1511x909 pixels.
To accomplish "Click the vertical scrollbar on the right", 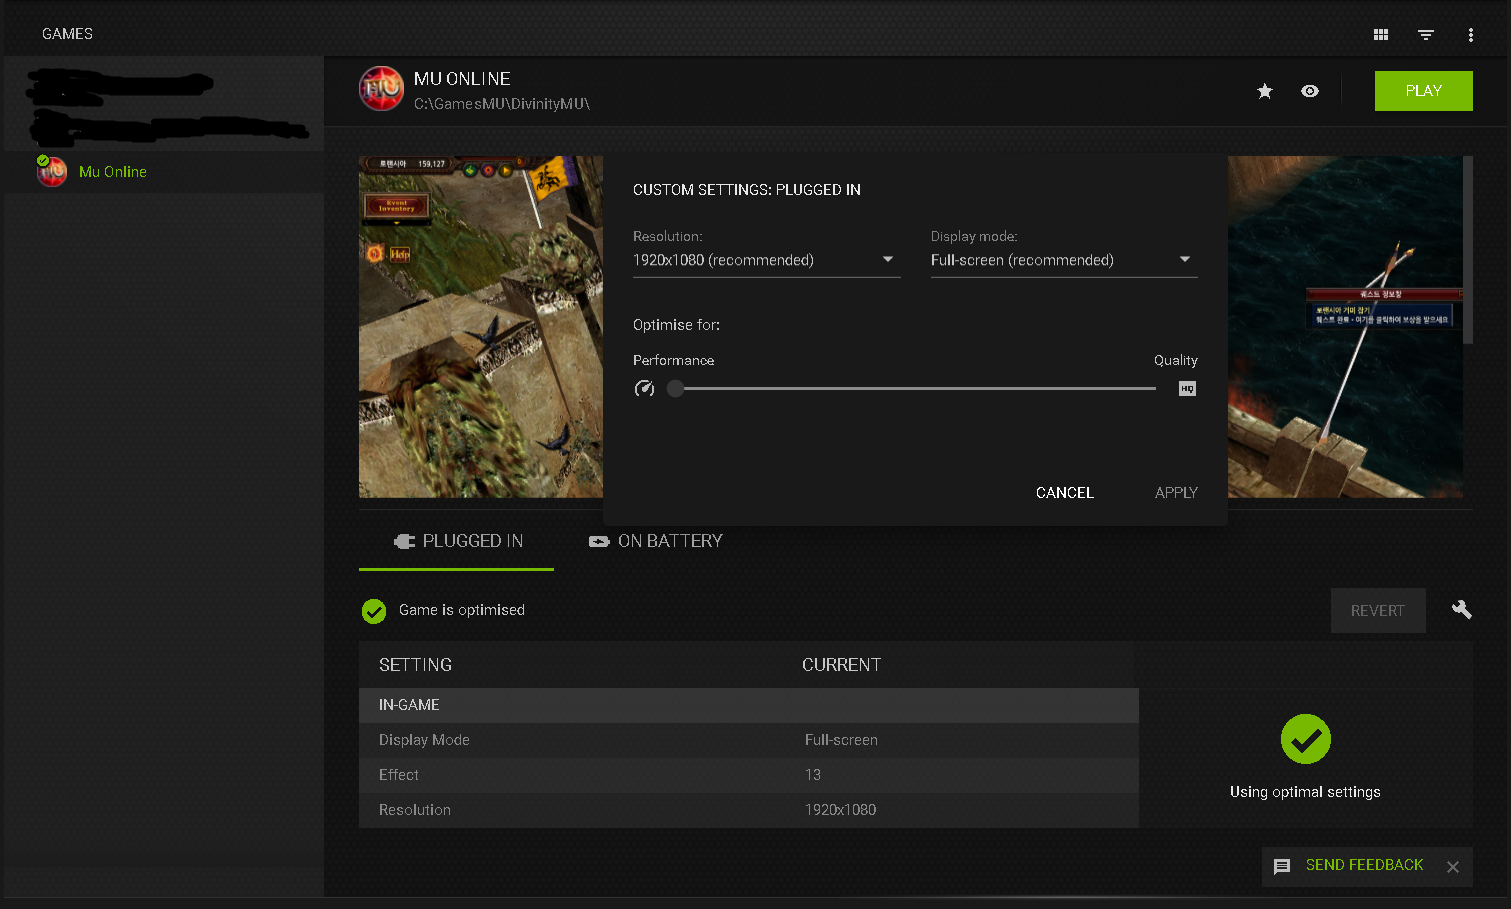I will [x=1468, y=250].
